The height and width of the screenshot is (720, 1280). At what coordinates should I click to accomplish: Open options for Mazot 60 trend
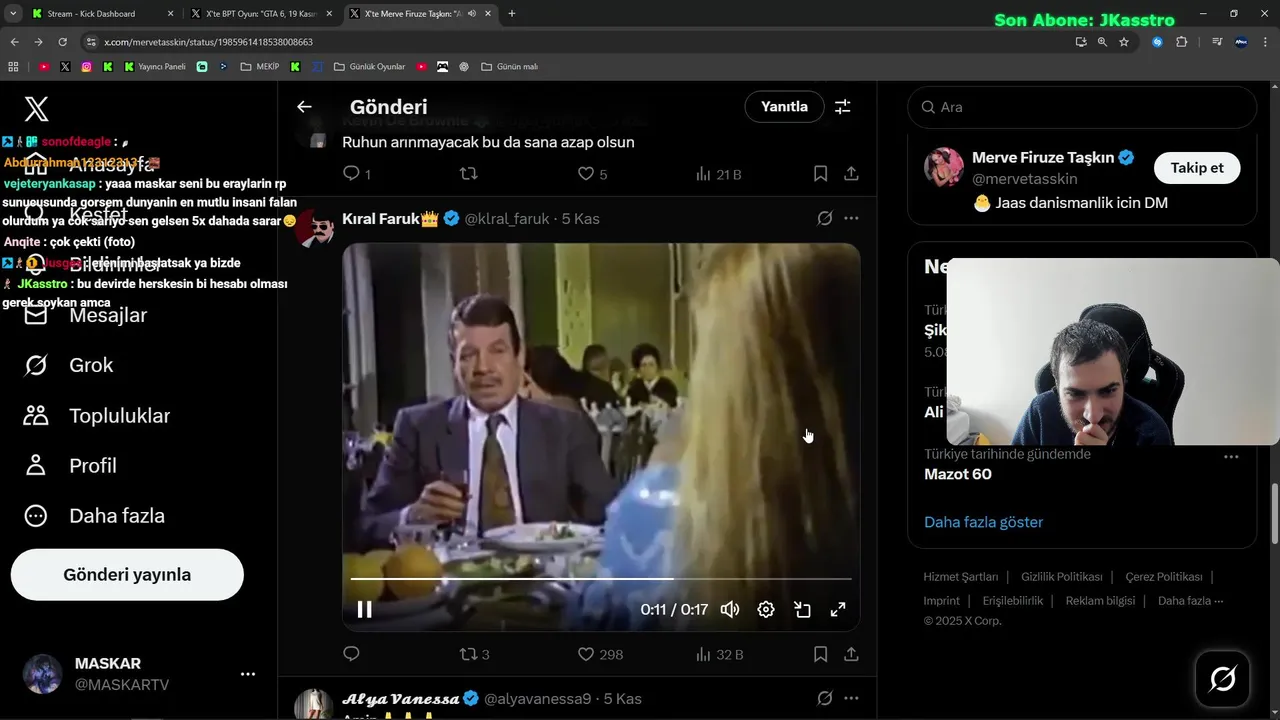point(1231,456)
